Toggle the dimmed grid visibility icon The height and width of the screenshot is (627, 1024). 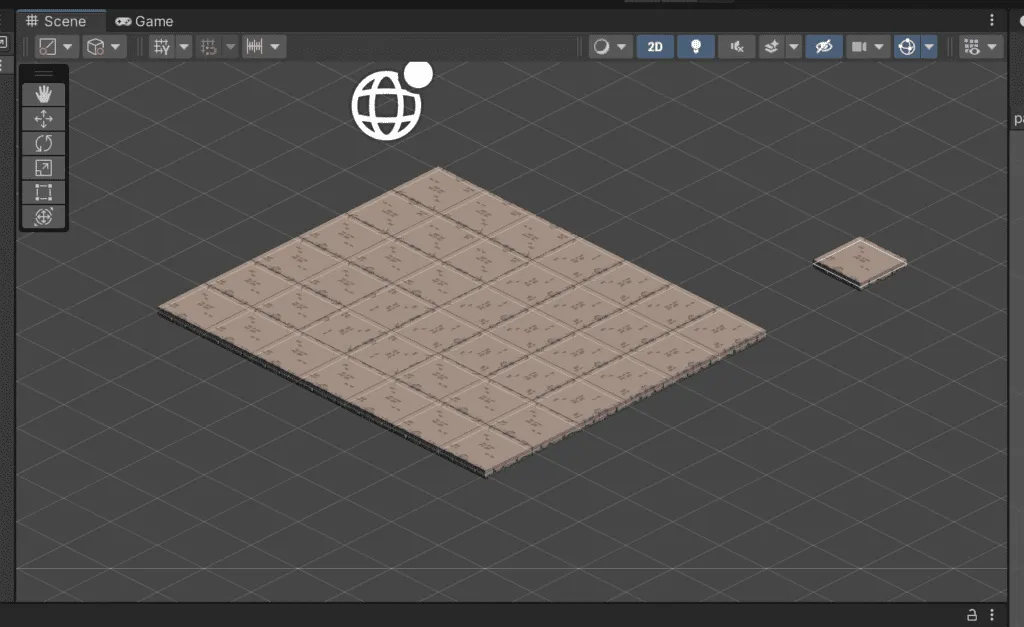[209, 47]
